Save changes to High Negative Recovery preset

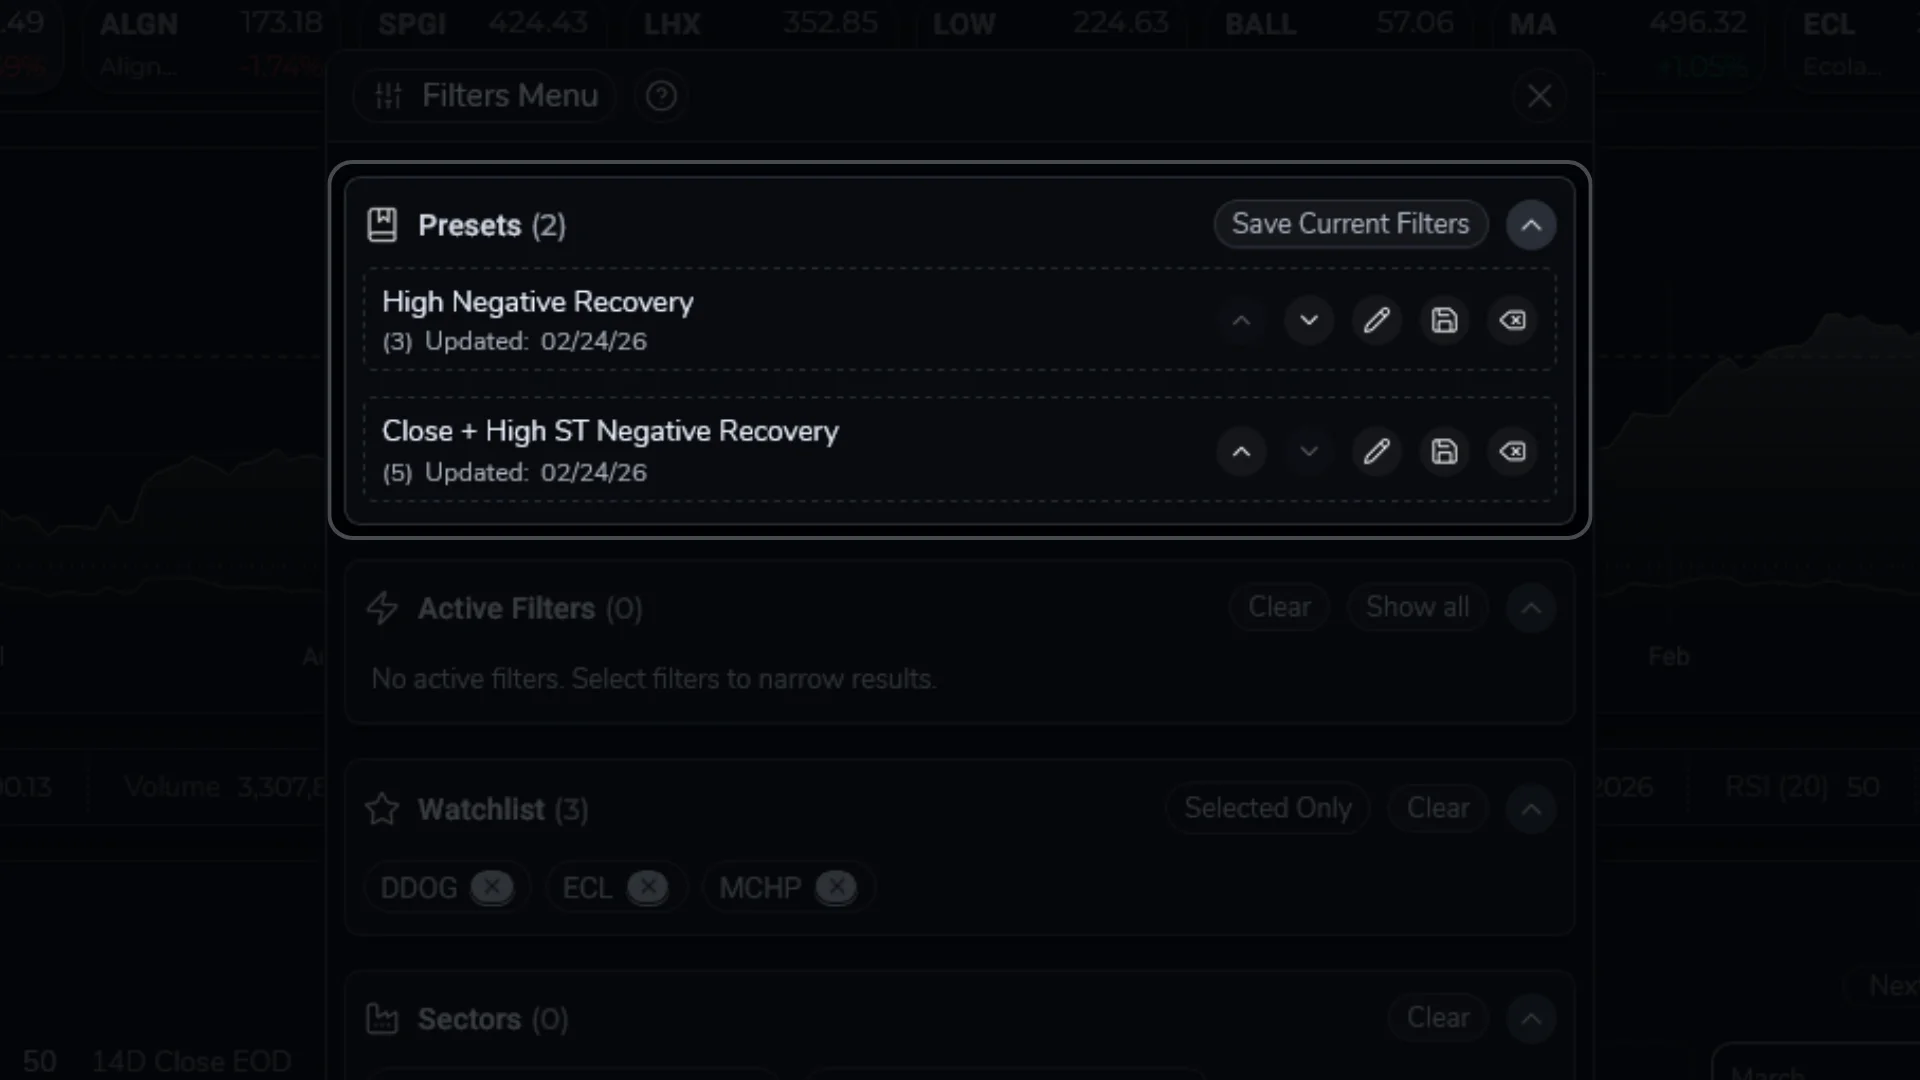[1445, 320]
